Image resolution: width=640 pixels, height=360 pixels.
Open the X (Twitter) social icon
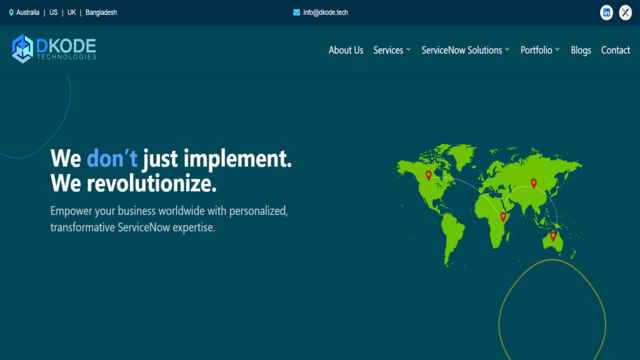(625, 13)
